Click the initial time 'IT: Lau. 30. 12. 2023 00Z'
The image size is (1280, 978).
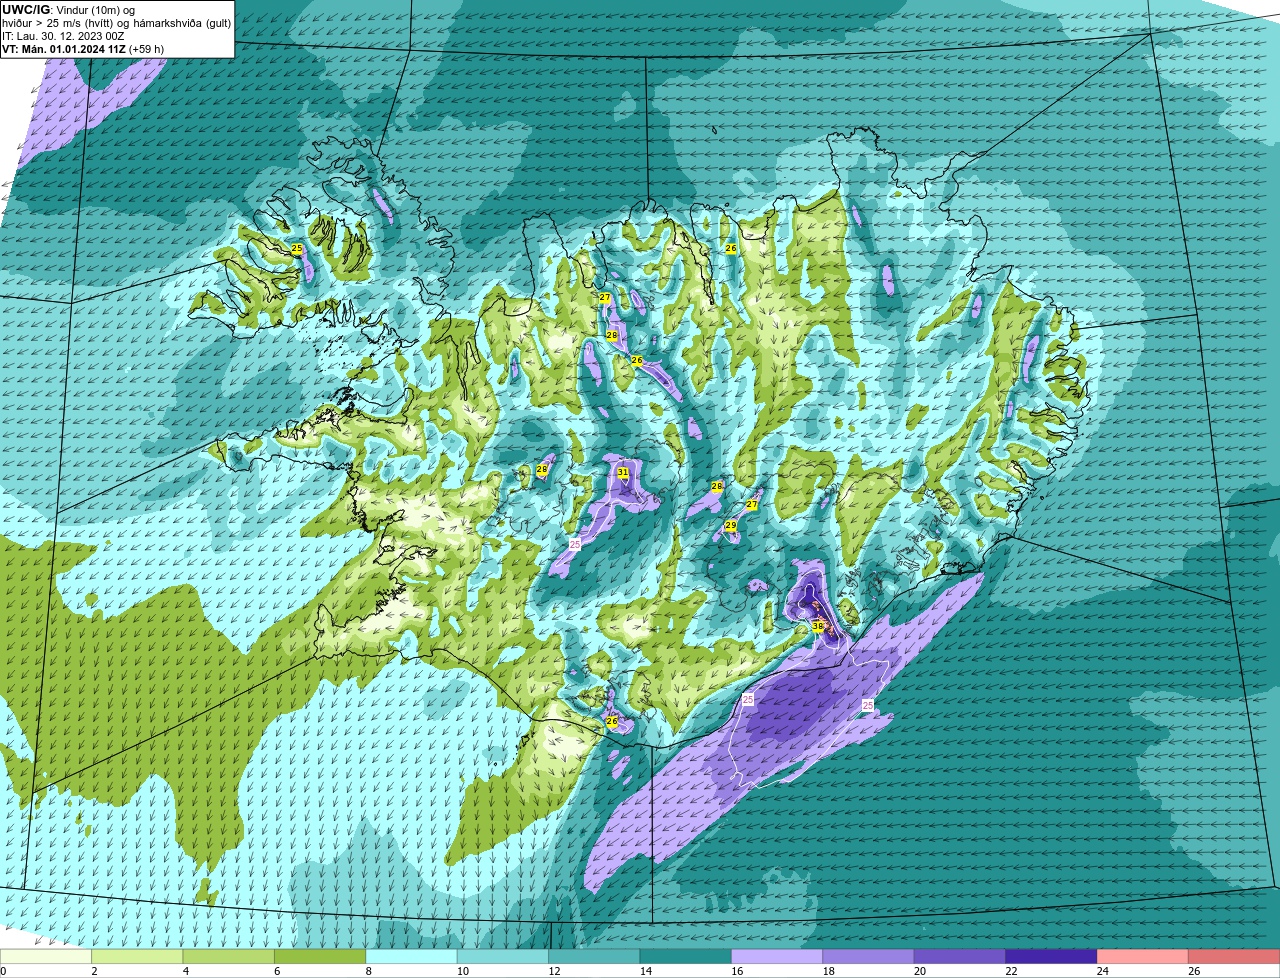point(63,36)
